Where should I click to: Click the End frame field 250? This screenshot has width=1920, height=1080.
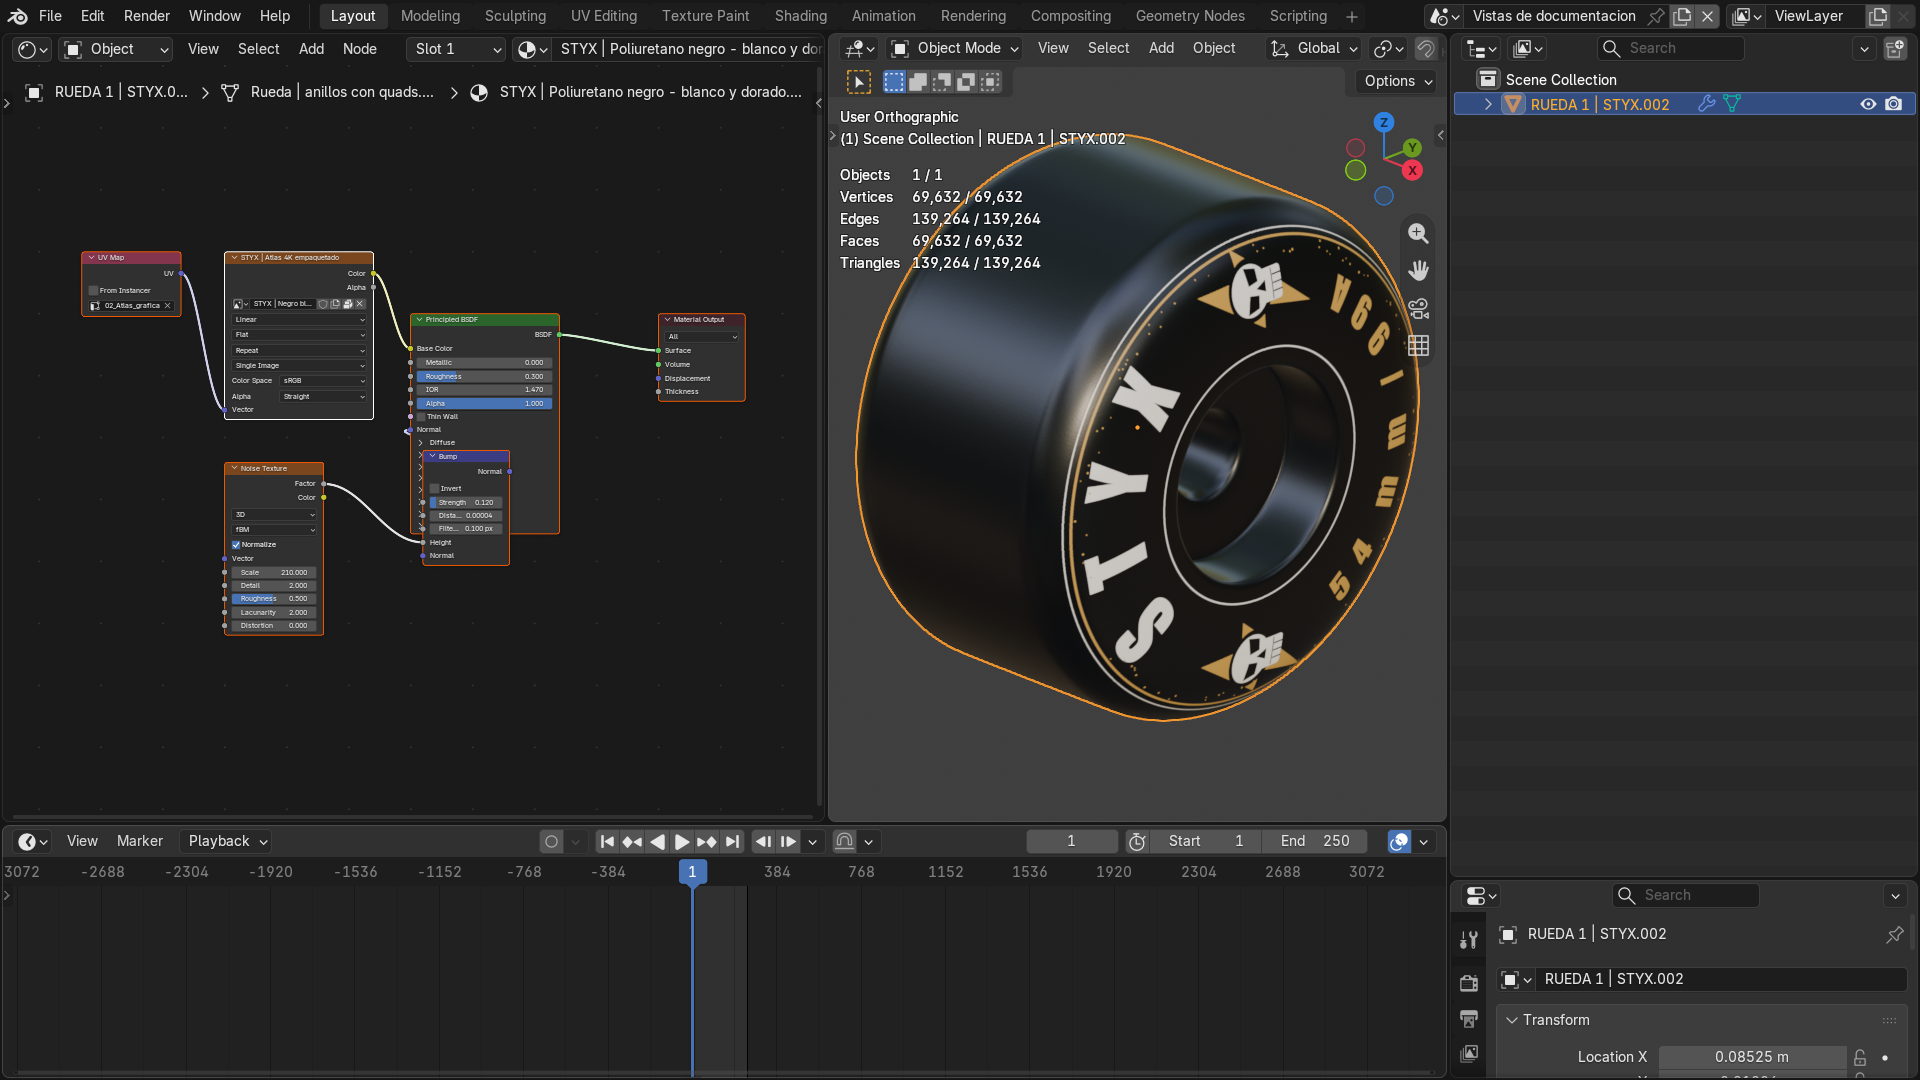coord(1316,842)
